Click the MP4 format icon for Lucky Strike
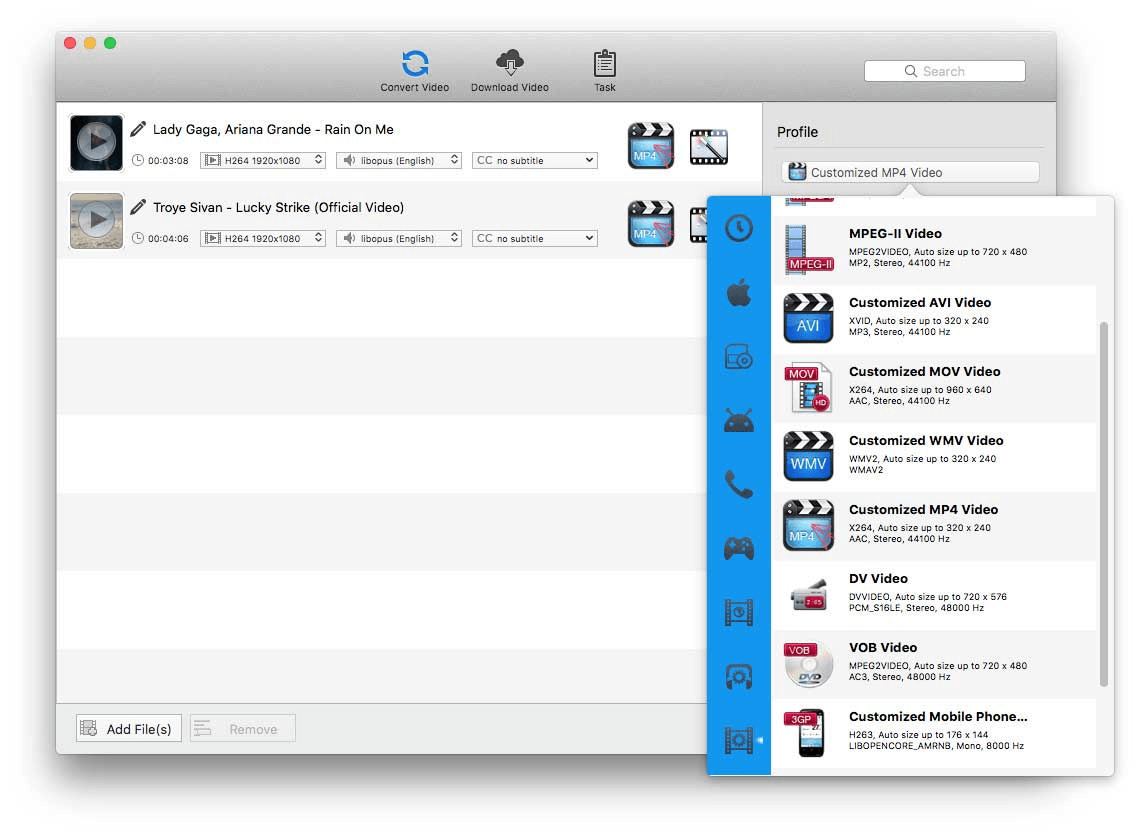1144x834 pixels. 651,222
